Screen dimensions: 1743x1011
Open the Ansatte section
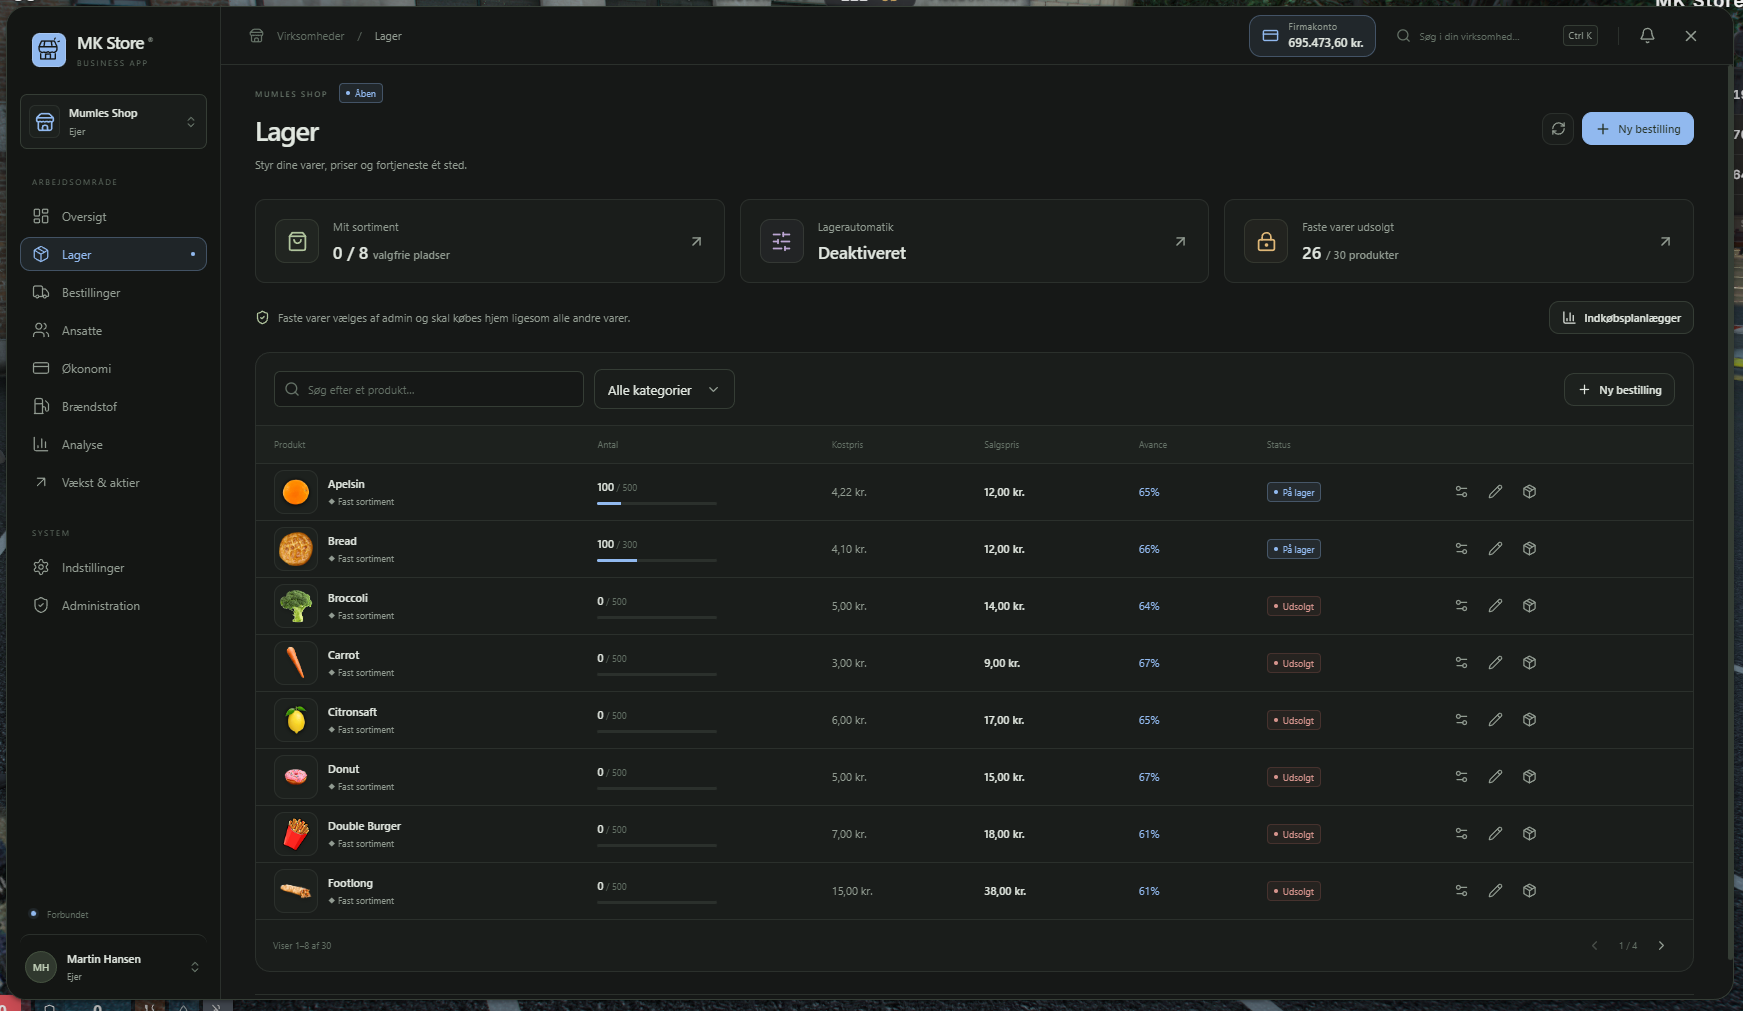tap(113, 331)
